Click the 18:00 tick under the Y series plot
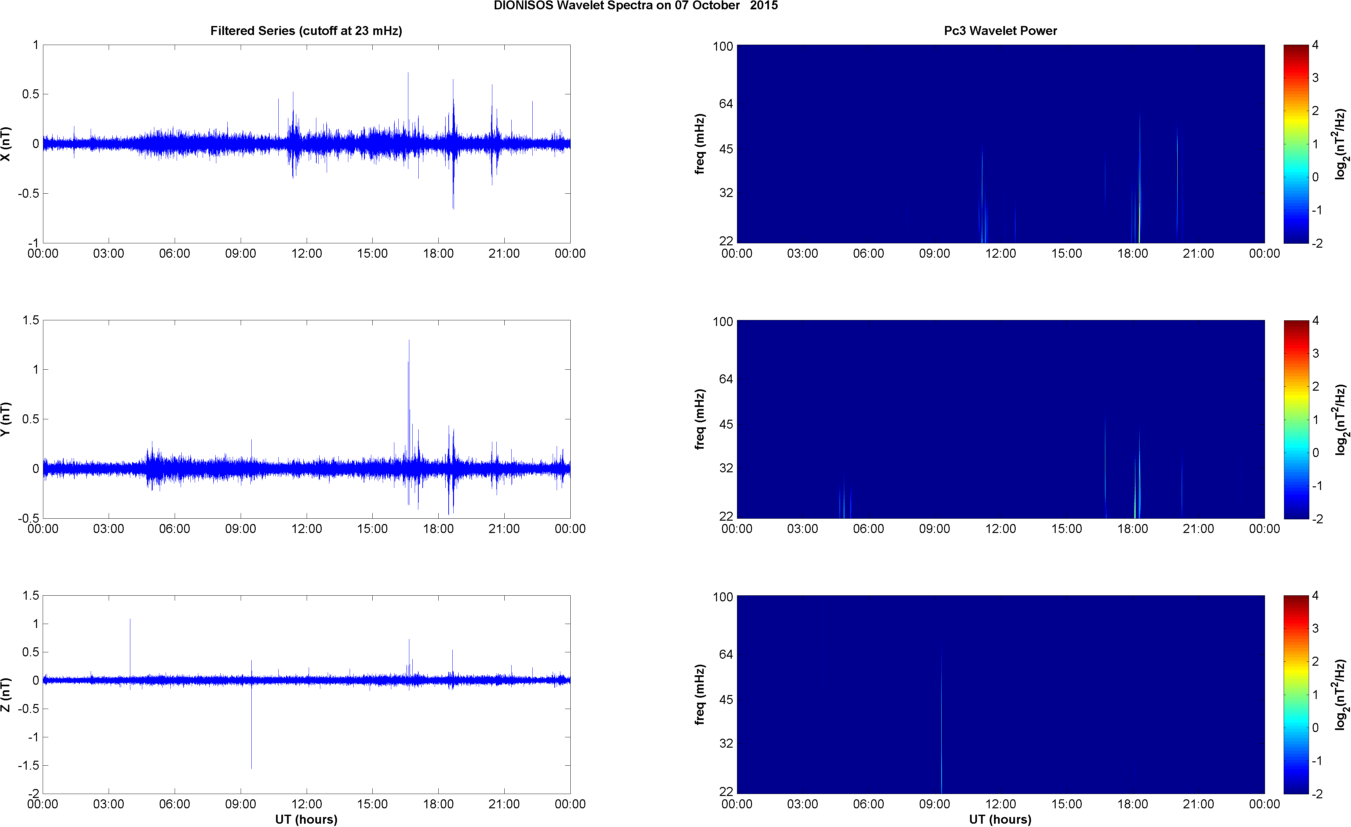Screen dimensions: 1351x827 pos(438,529)
